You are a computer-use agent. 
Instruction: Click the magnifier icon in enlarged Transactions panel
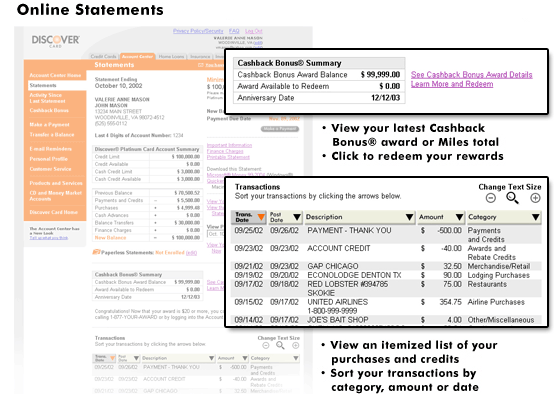[x=512, y=198]
